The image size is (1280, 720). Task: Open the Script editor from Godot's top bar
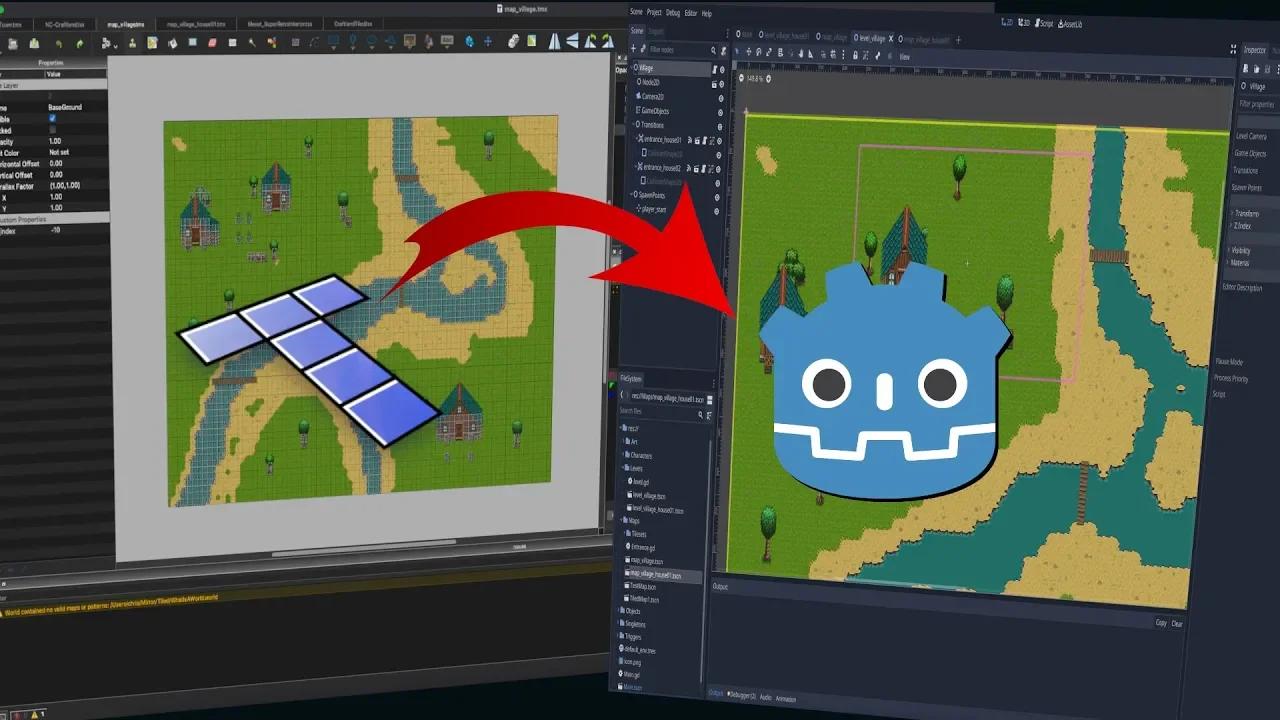pos(1043,22)
